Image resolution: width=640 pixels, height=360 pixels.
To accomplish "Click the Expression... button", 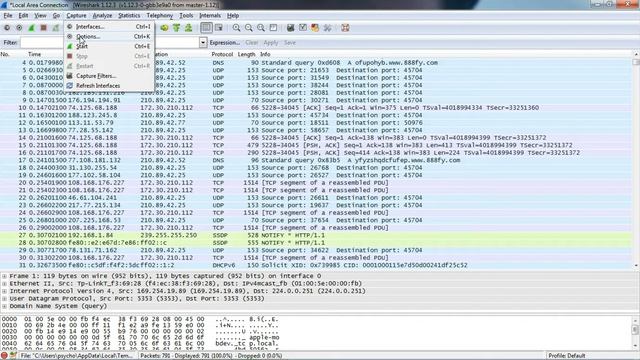I will [224, 42].
